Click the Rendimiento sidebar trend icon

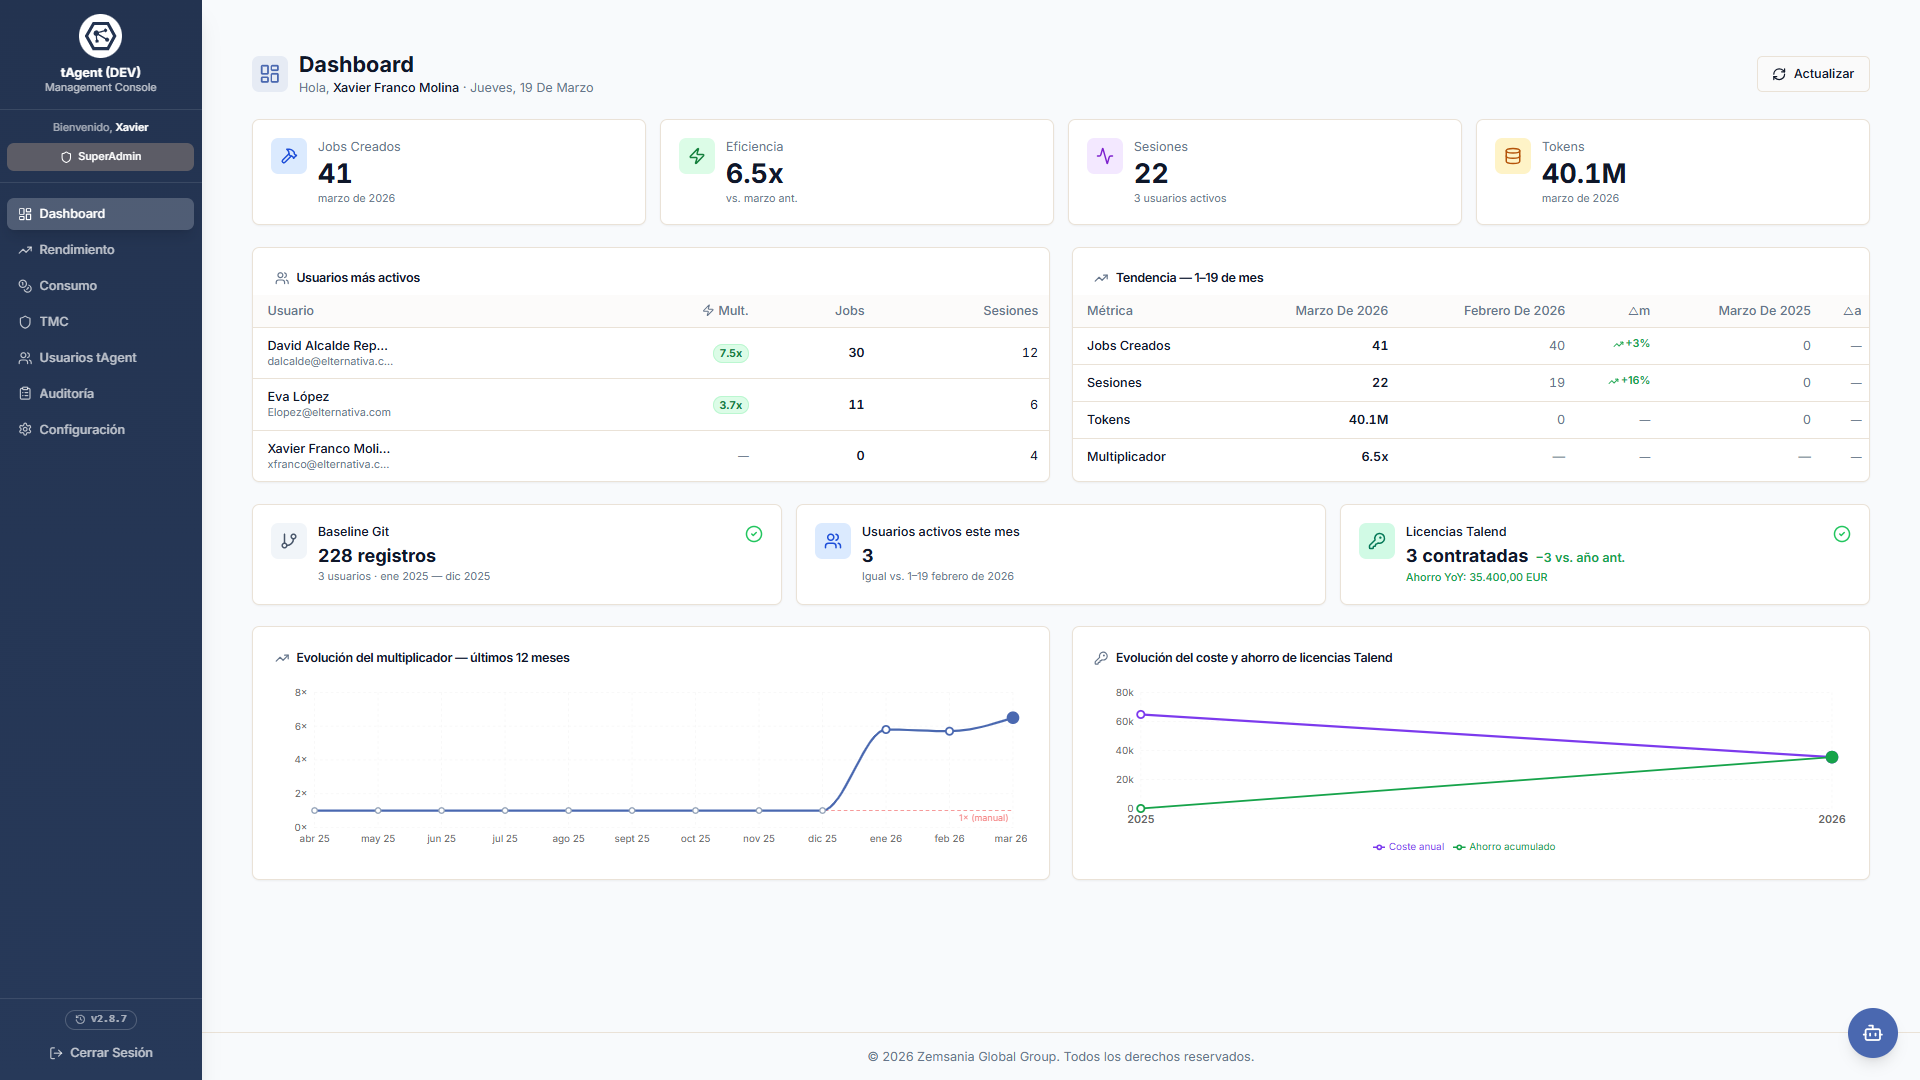click(x=25, y=250)
